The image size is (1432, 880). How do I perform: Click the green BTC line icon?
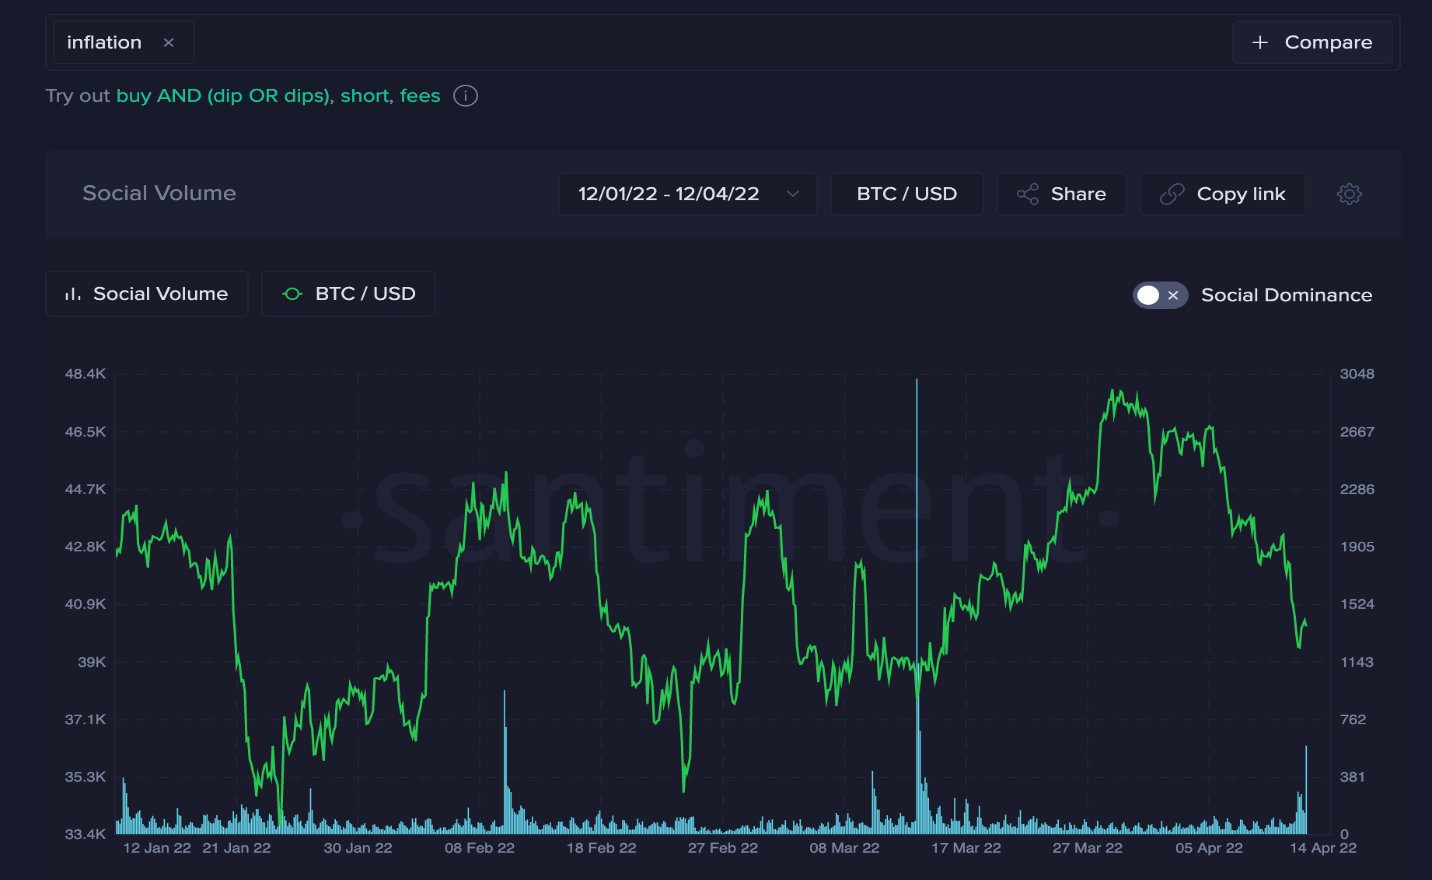(292, 294)
